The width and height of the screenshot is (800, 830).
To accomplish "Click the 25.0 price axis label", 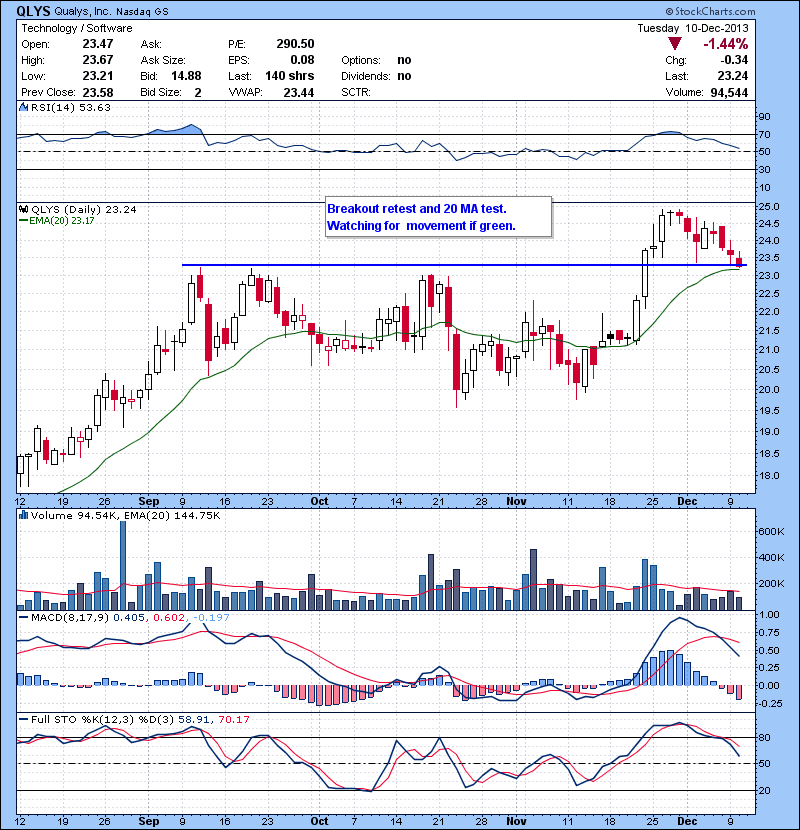I will tap(769, 206).
